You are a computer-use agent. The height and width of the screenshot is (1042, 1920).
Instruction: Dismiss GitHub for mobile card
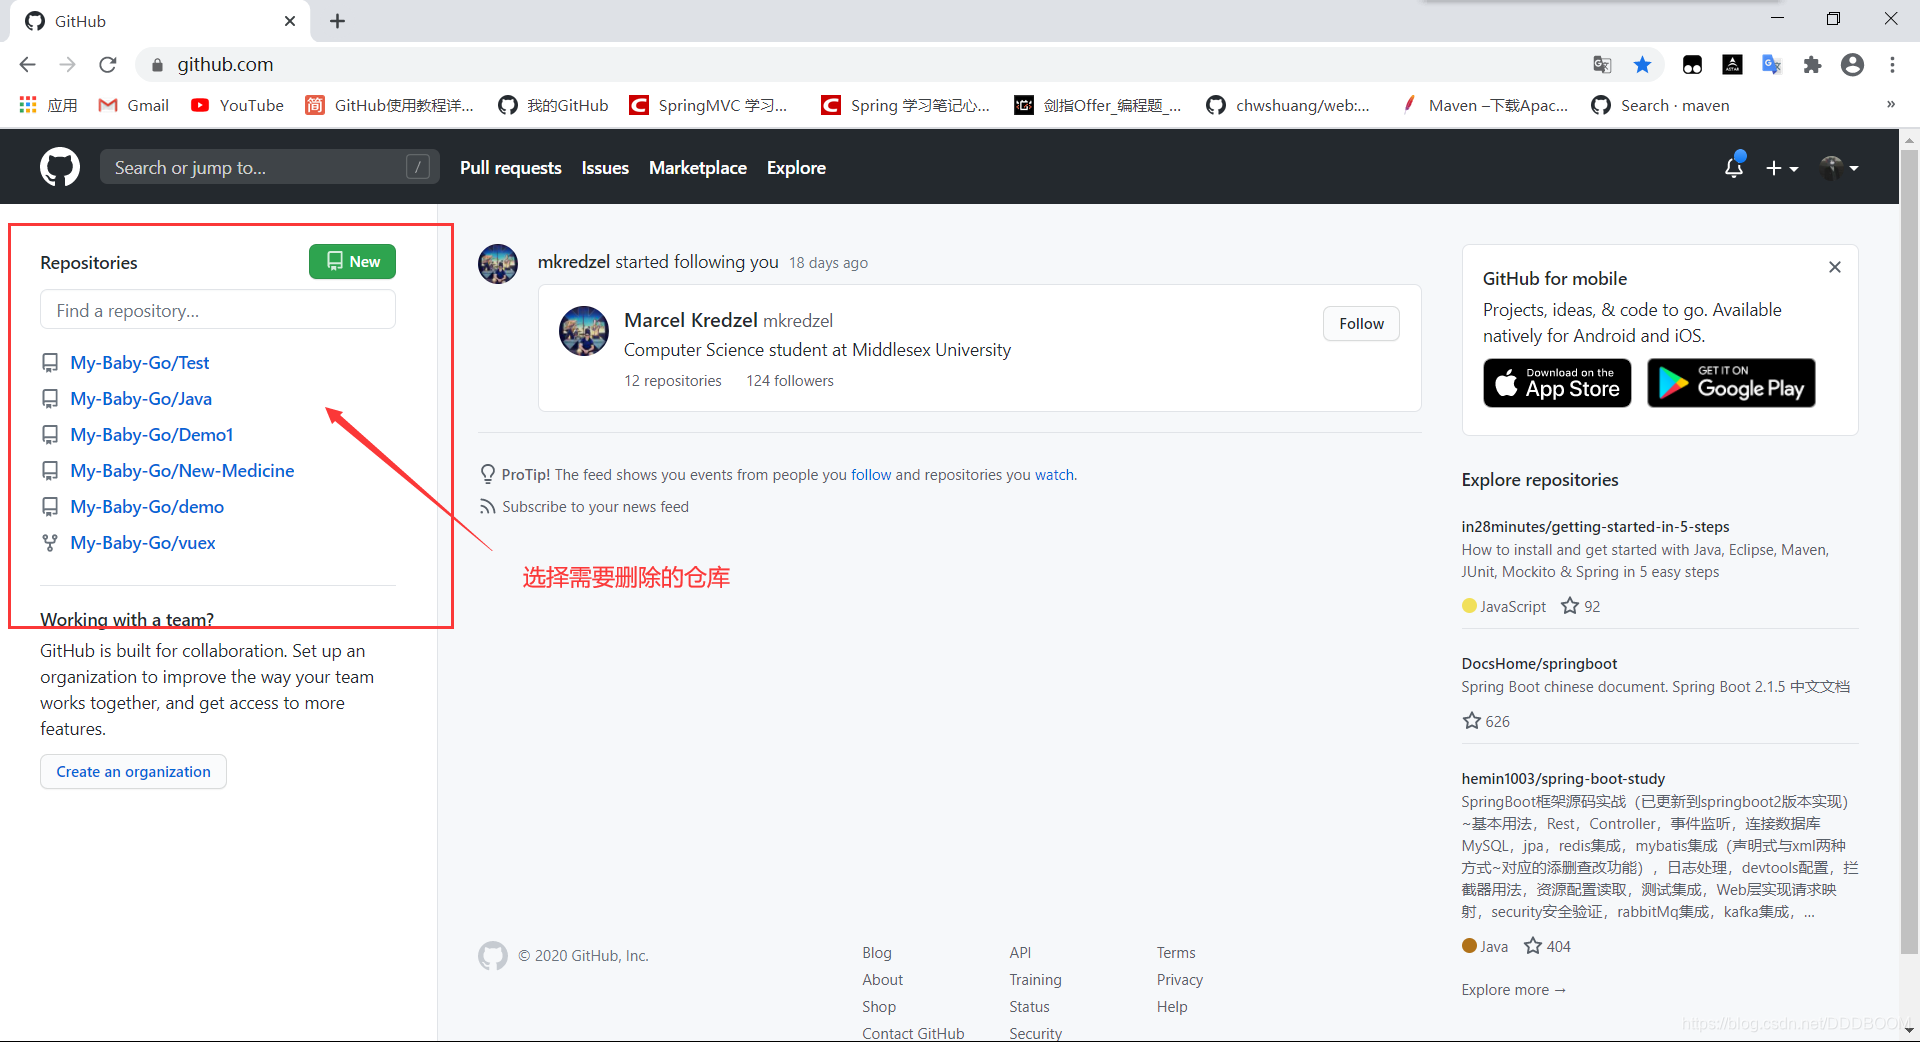coord(1835,267)
